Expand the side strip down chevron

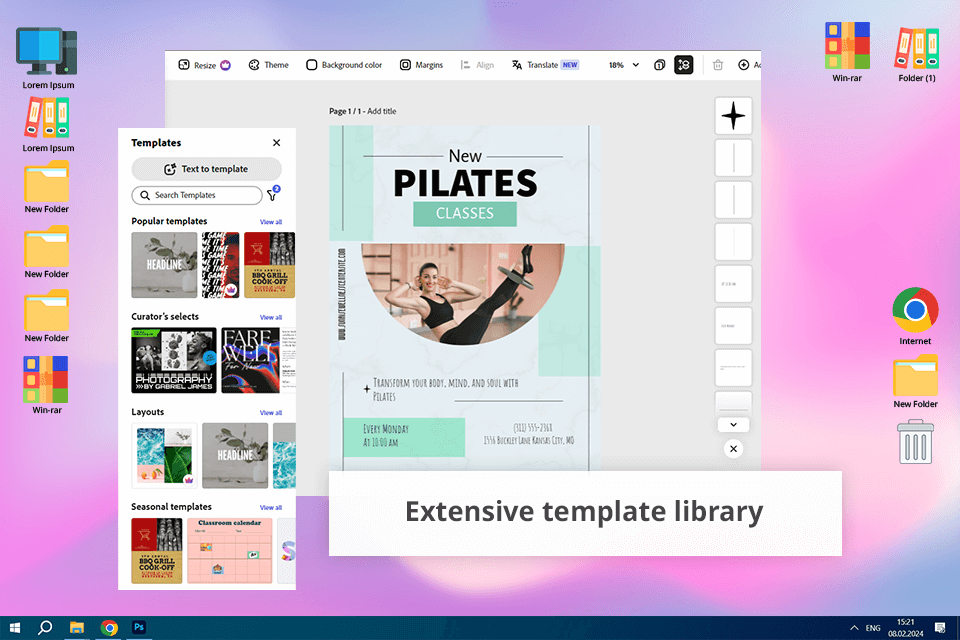click(x=733, y=424)
